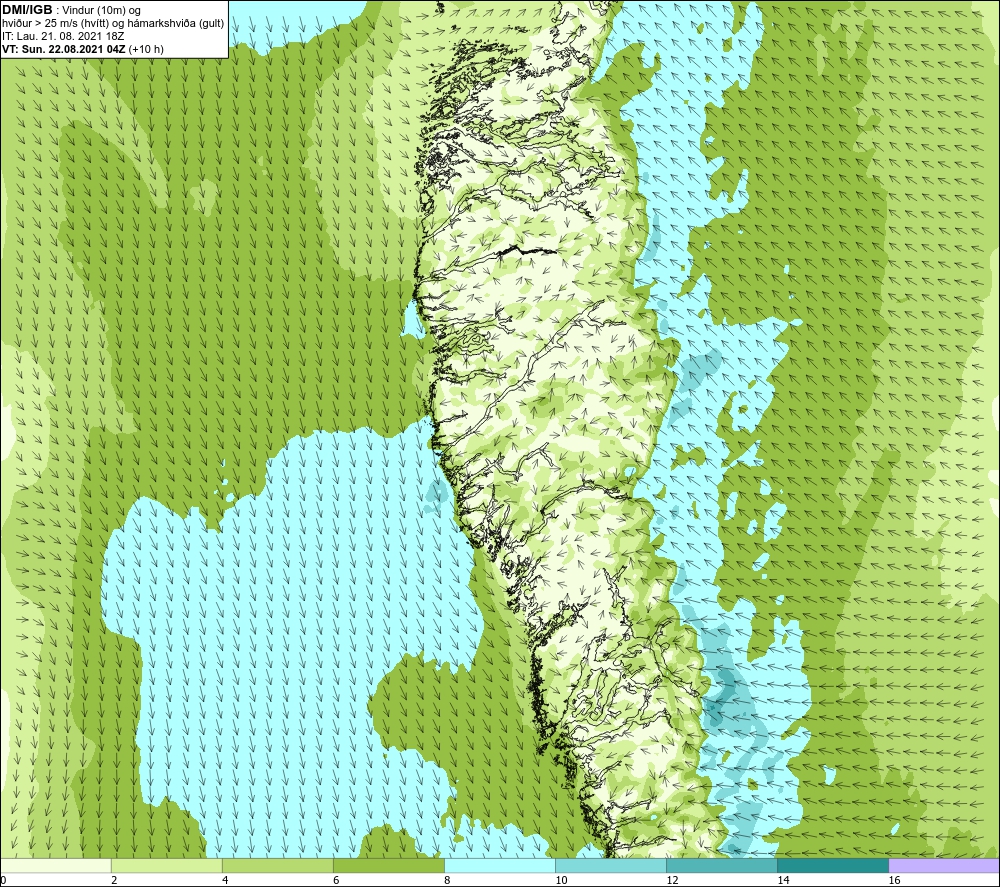The width and height of the screenshot is (1000, 887).
Task: Click the 'DMI/IGB' title text
Action: 27,10
